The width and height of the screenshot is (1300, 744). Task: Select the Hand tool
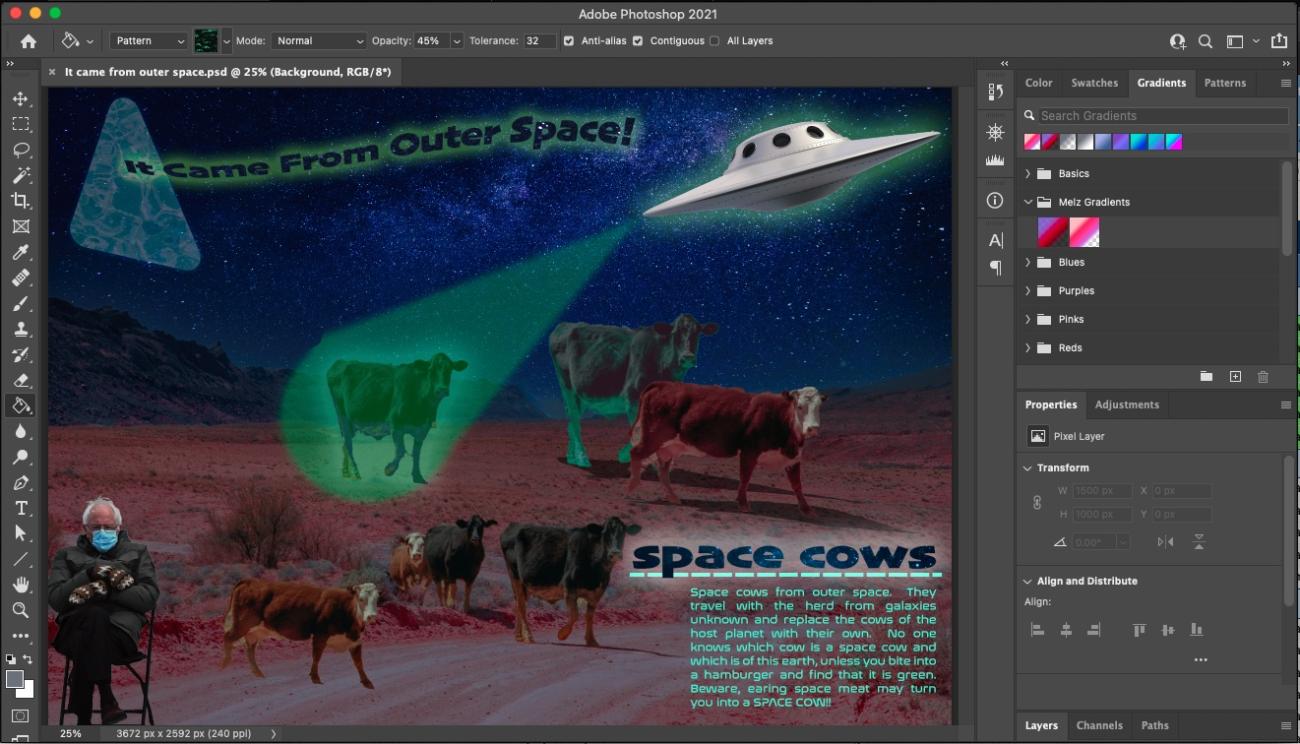click(21, 585)
